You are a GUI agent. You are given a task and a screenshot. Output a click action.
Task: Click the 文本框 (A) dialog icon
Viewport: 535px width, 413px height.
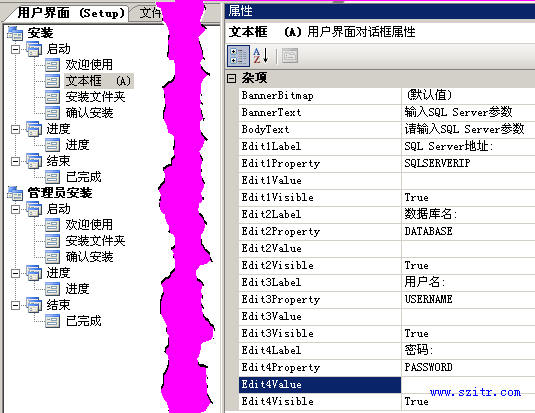tap(52, 81)
